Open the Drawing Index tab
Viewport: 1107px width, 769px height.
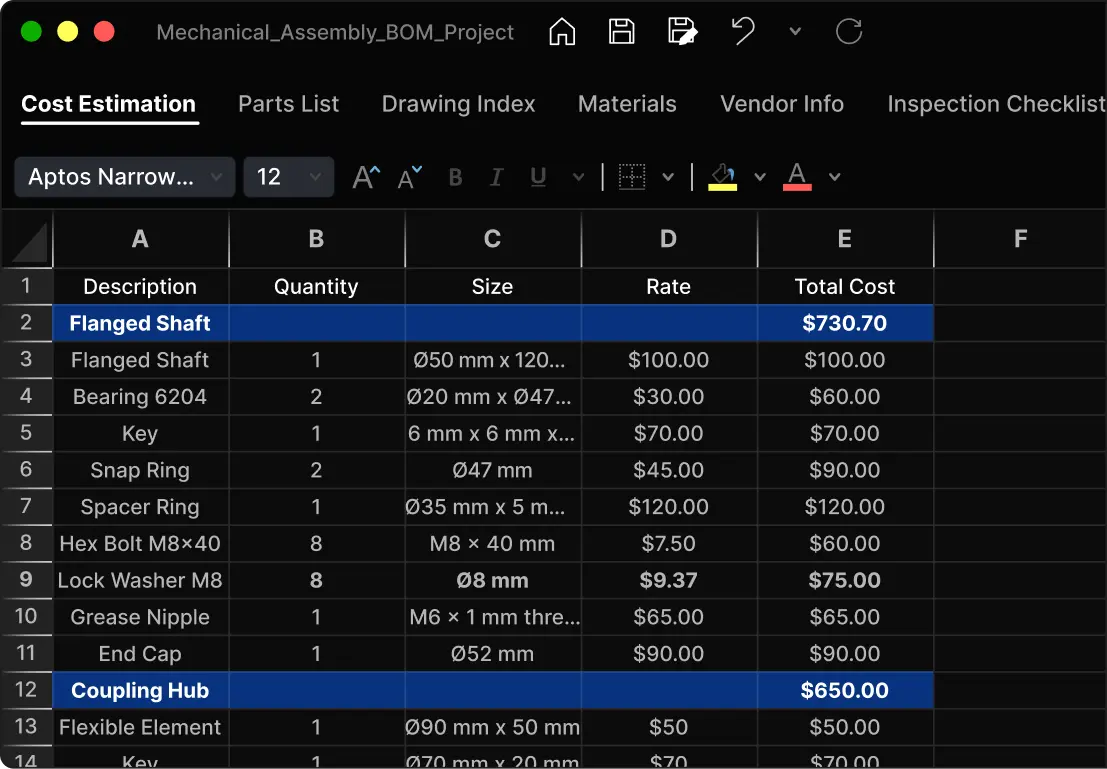(459, 105)
